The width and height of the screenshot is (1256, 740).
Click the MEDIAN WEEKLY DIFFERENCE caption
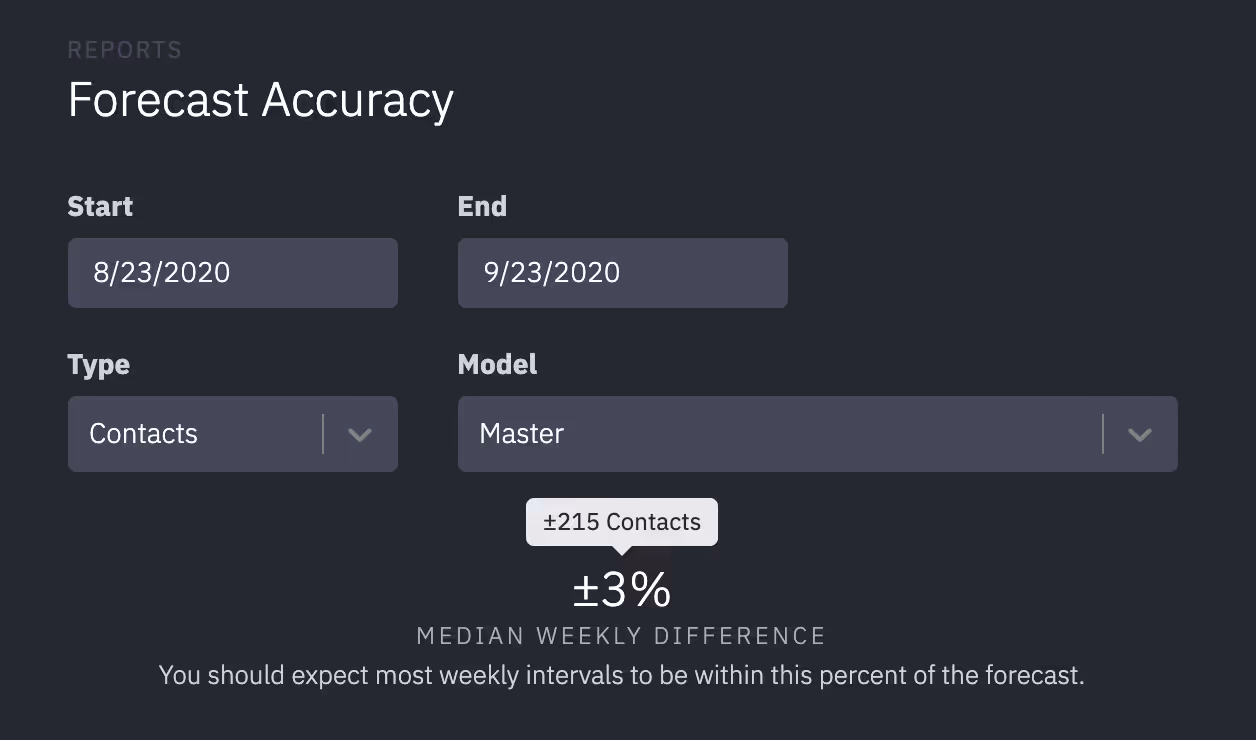(621, 636)
